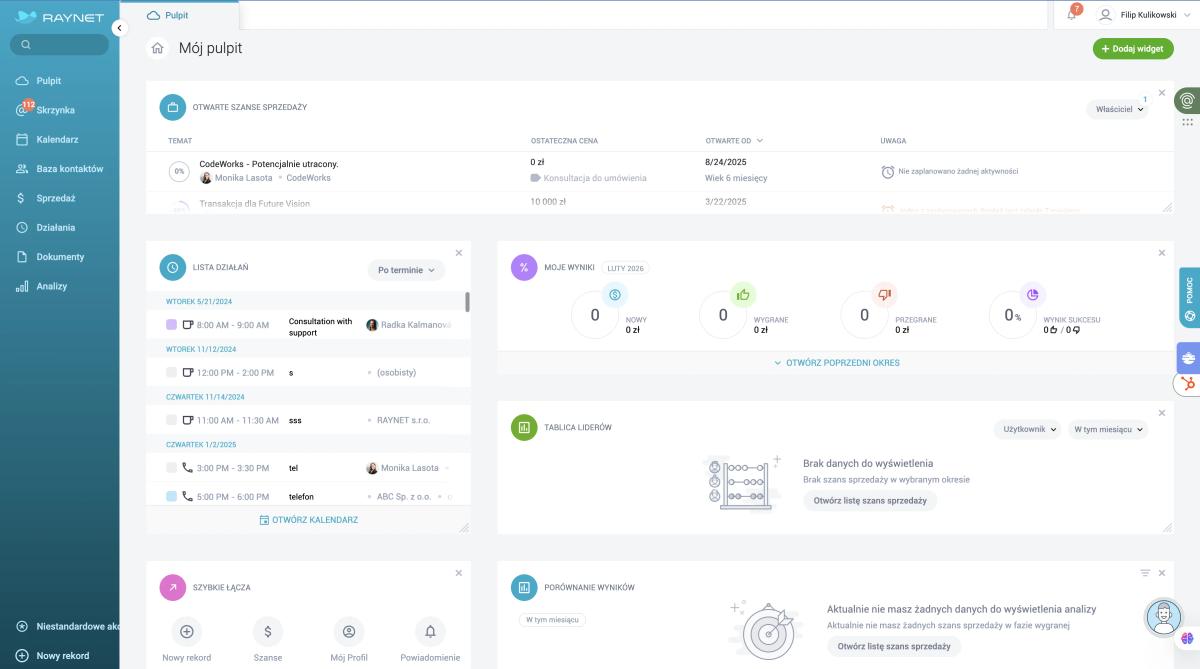Sort by the Otwarte od column header
This screenshot has height=669, width=1200.
pos(734,141)
